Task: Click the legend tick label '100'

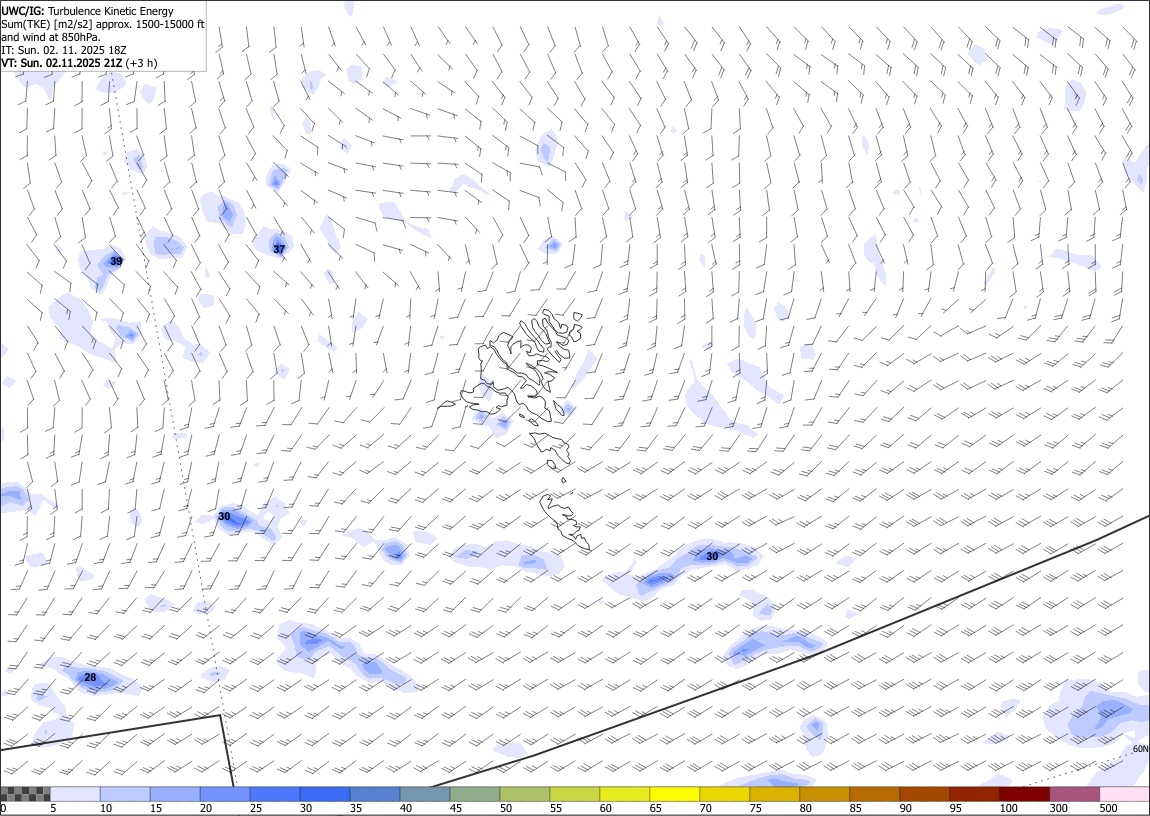Action: (x=1008, y=808)
